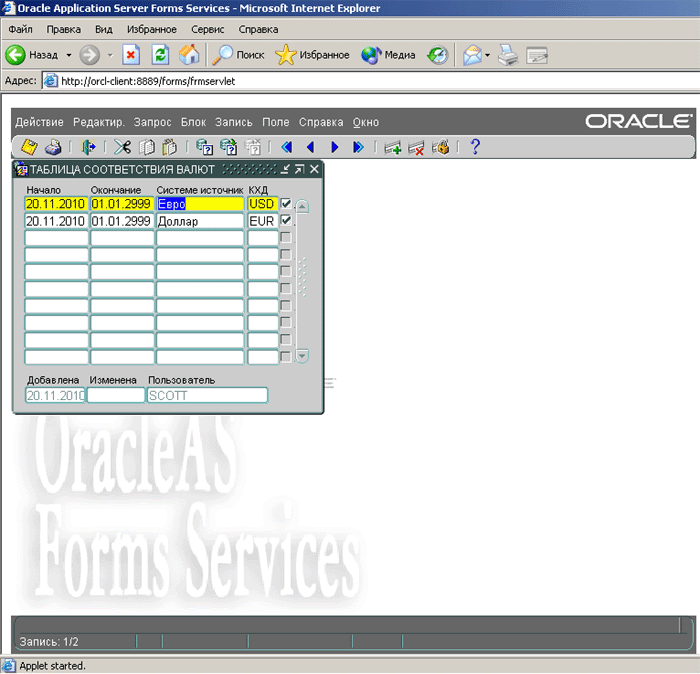700x674 pixels.
Task: Open the IE Вид menu
Action: pyautogui.click(x=104, y=29)
